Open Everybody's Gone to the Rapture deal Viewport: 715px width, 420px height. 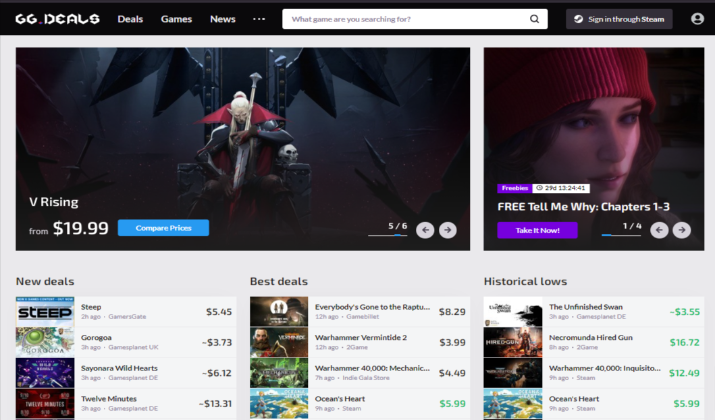[372, 307]
